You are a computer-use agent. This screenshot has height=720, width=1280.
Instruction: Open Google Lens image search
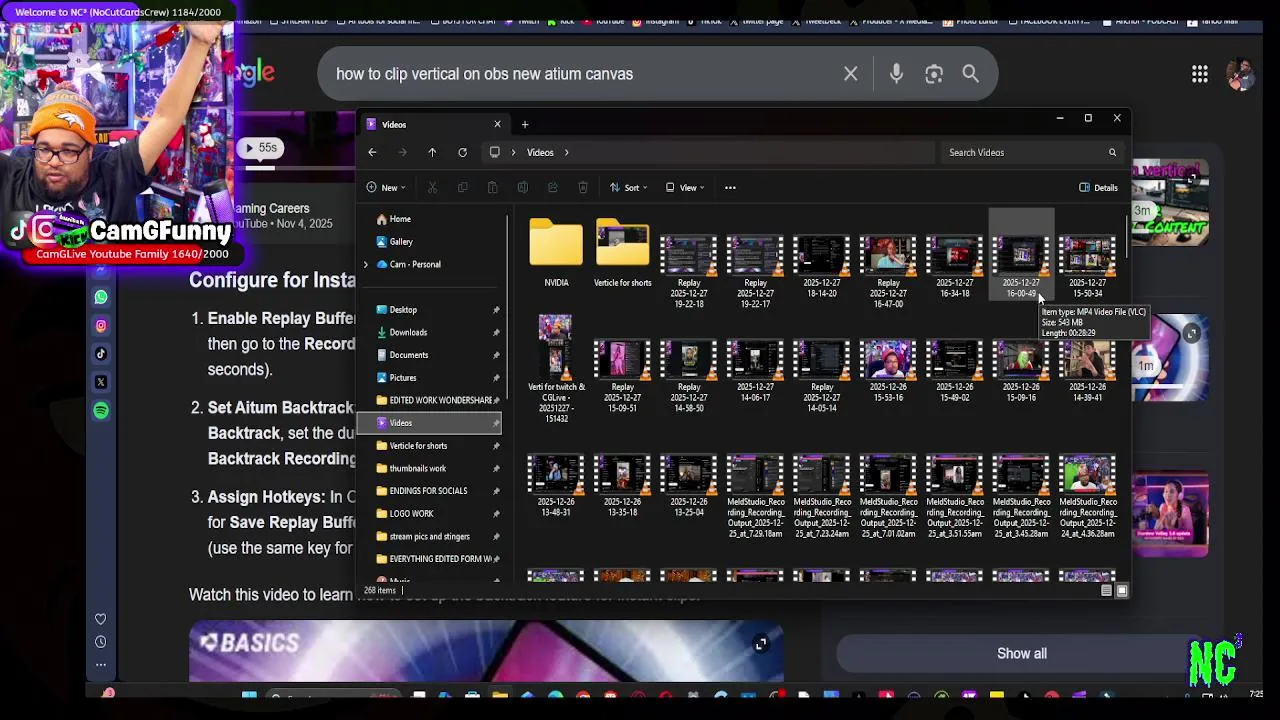pos(934,74)
